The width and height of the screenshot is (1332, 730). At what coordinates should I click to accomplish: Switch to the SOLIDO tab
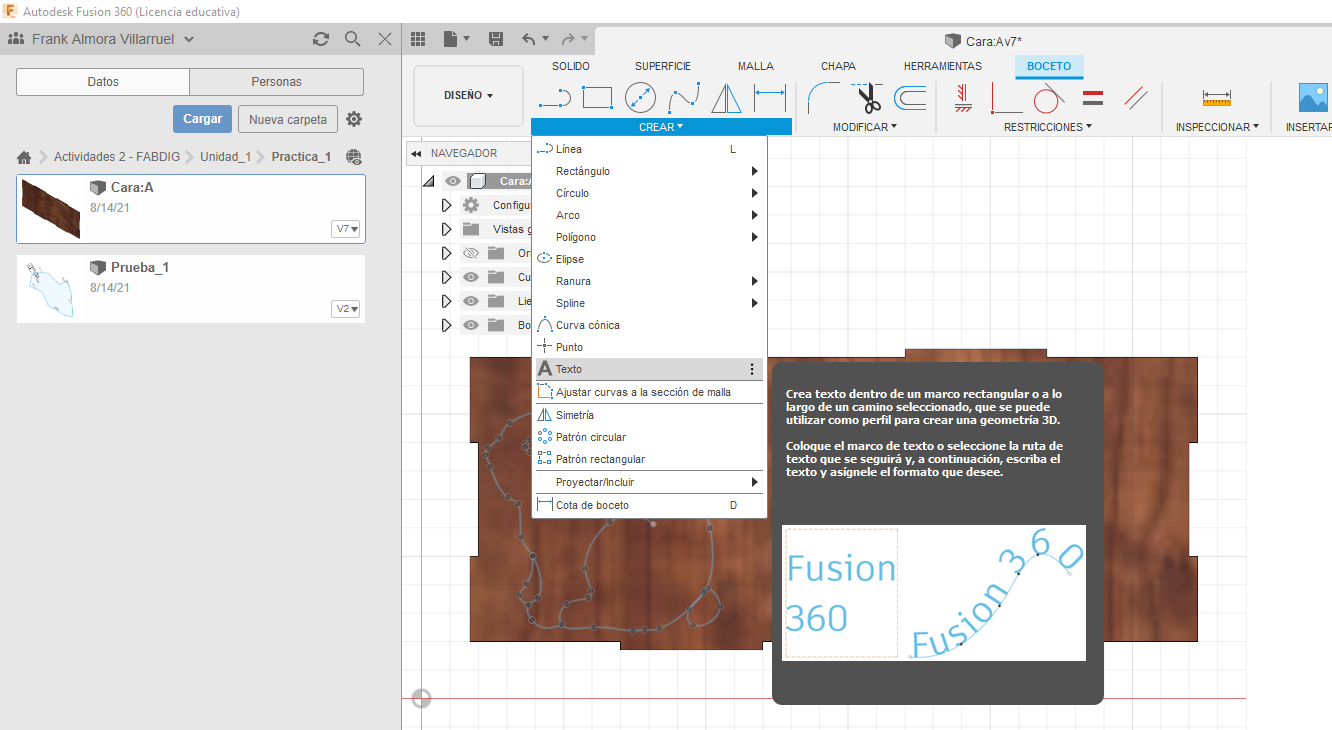(x=571, y=66)
